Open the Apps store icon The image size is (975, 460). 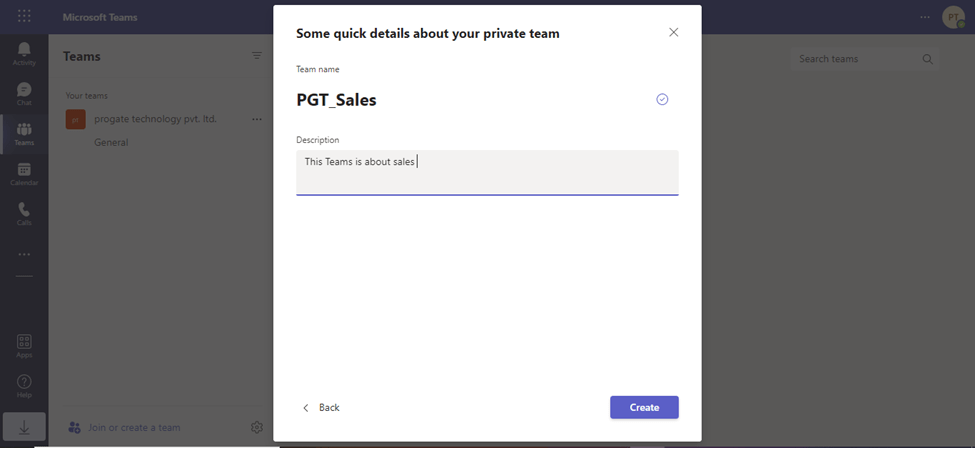coord(24,346)
